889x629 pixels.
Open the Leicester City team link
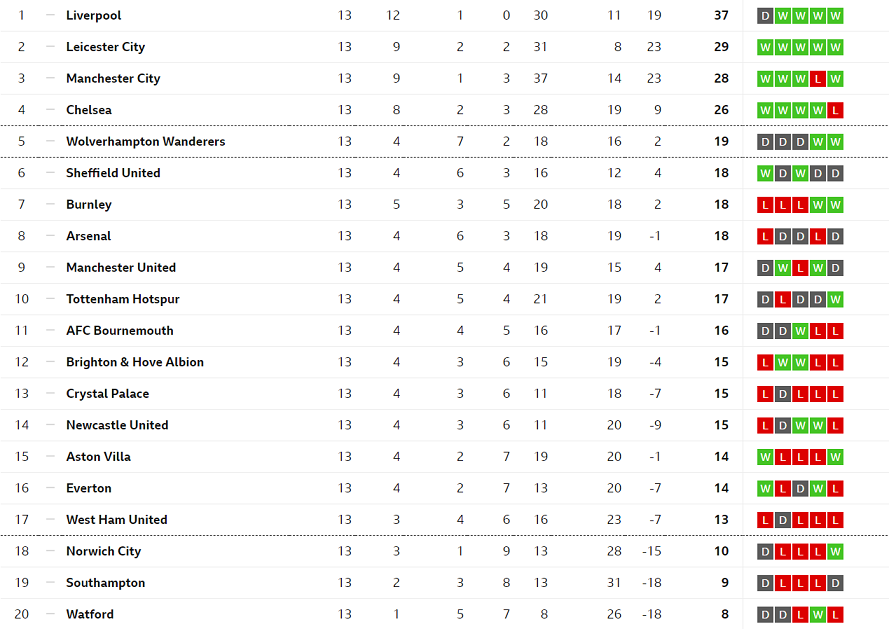click(x=105, y=47)
